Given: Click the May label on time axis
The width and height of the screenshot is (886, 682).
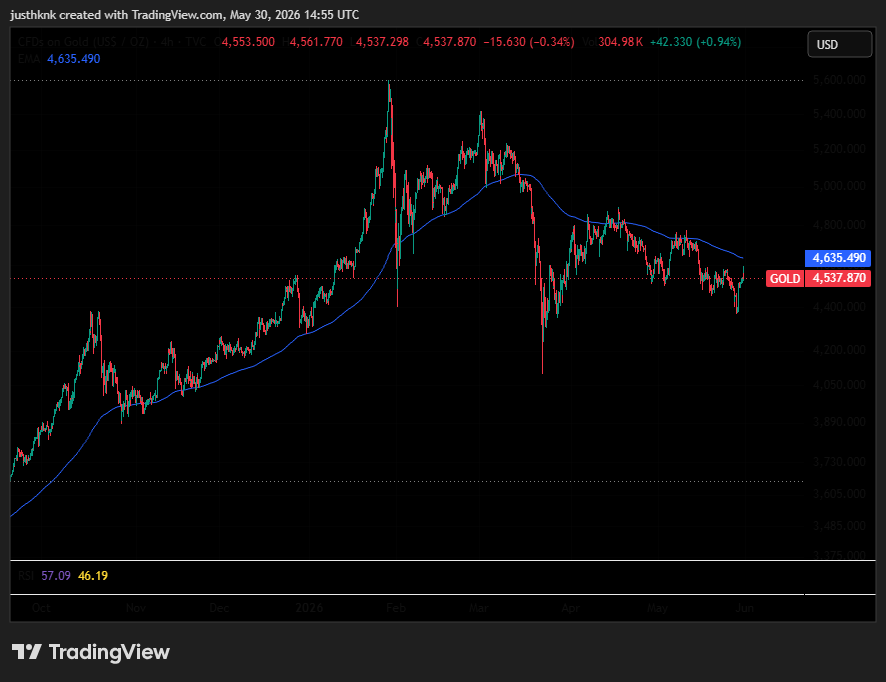Looking at the screenshot, I should point(657,608).
